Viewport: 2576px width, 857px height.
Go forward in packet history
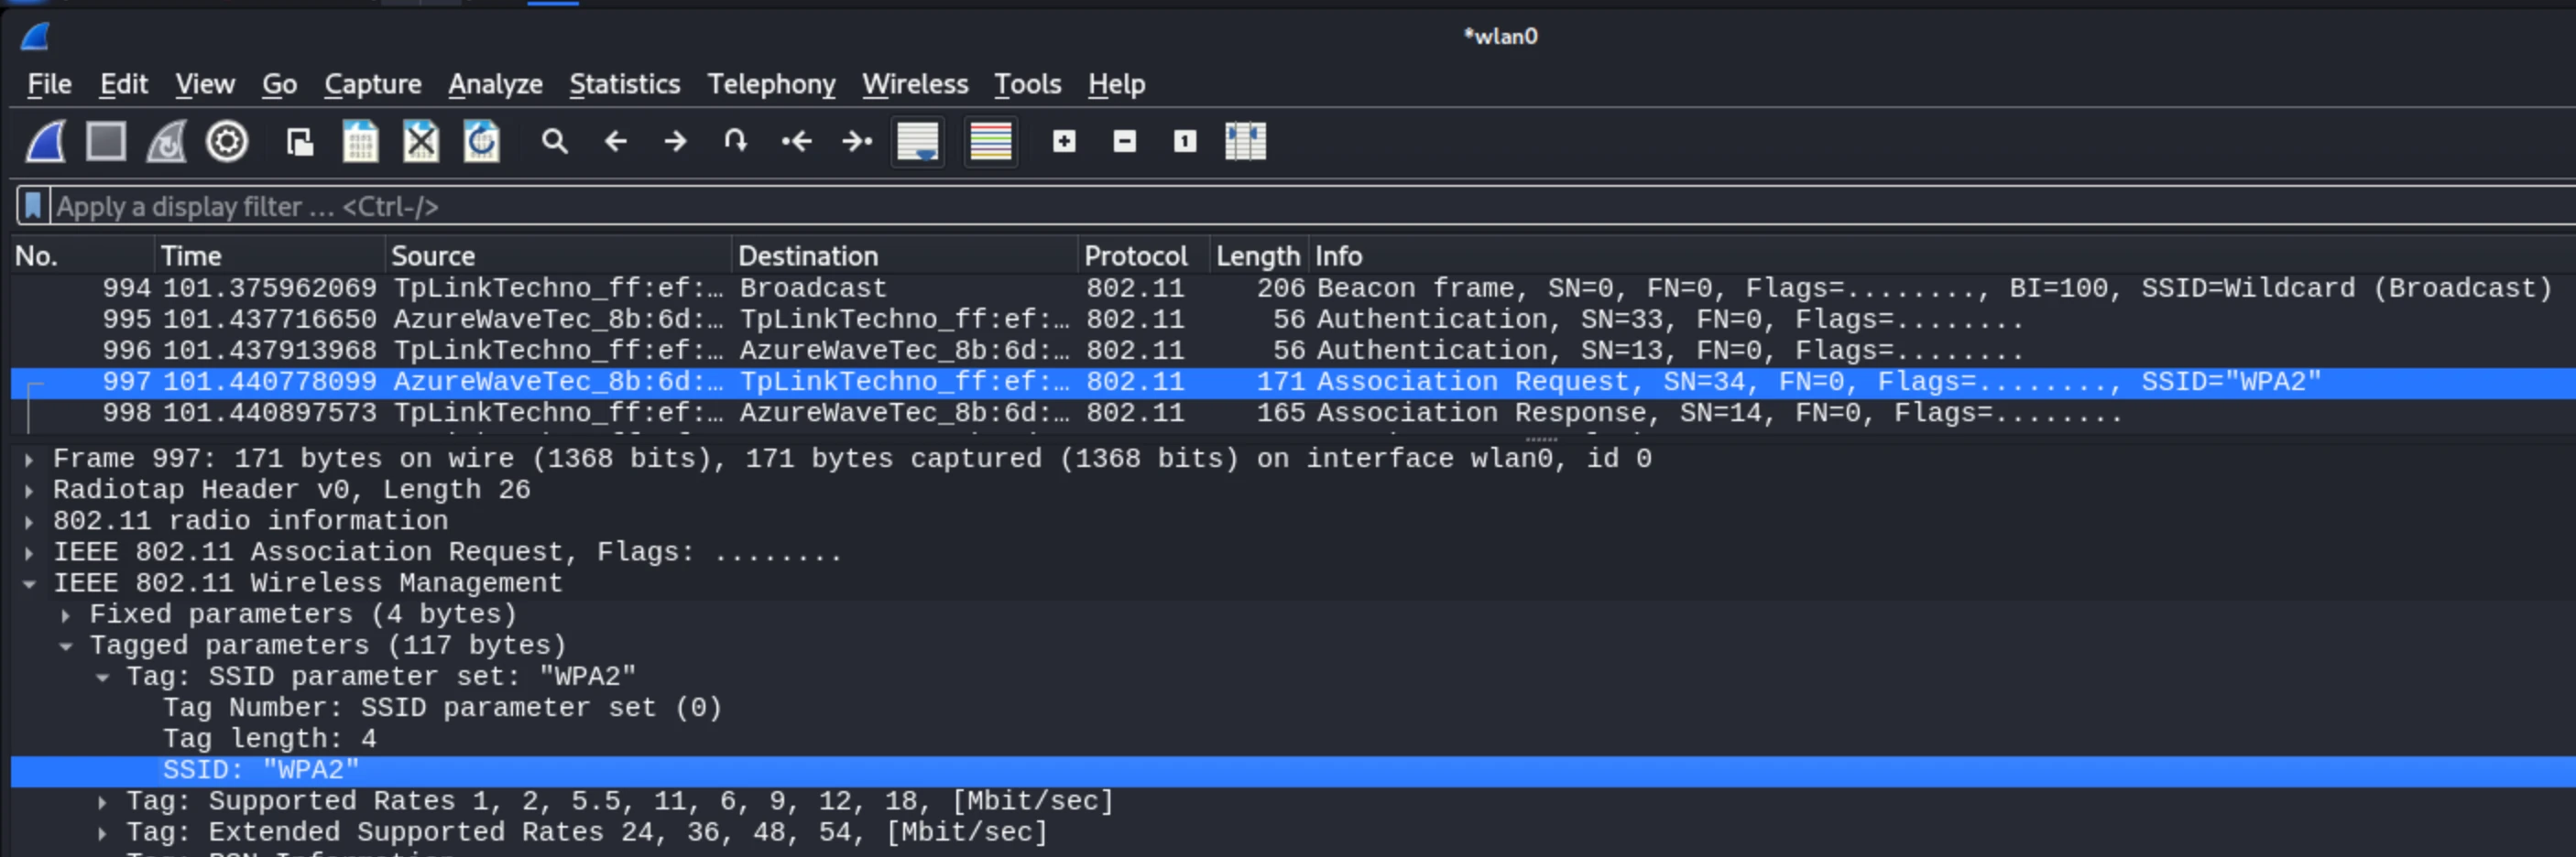coord(675,141)
